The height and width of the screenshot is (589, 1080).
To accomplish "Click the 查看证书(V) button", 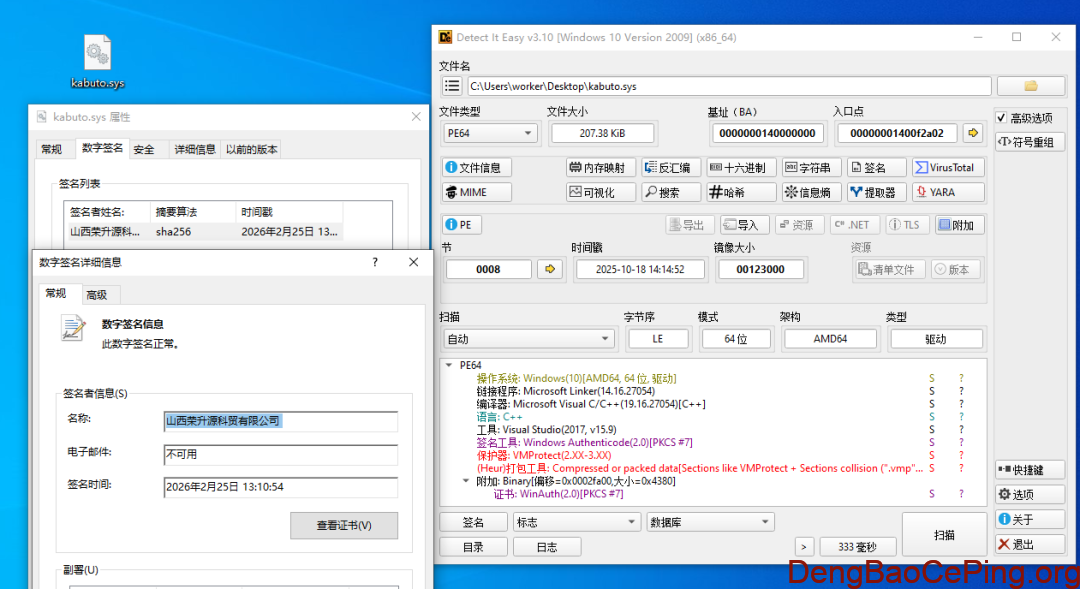I will [x=344, y=525].
